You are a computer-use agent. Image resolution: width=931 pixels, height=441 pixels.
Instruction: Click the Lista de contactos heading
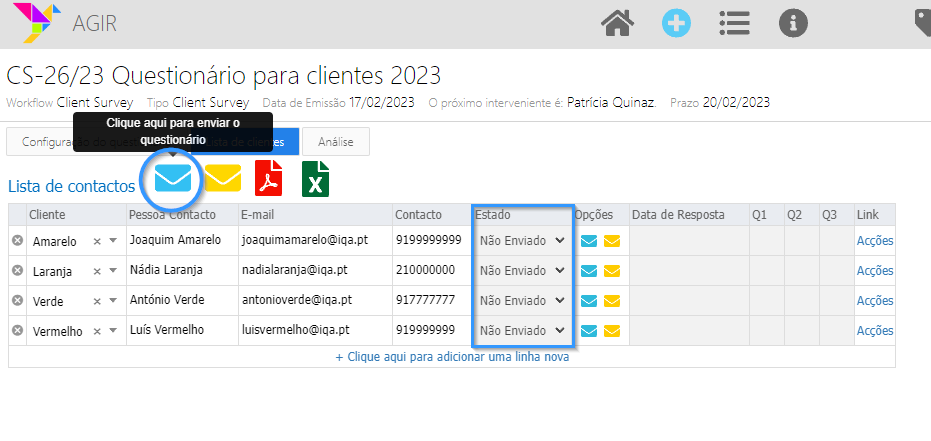72,186
